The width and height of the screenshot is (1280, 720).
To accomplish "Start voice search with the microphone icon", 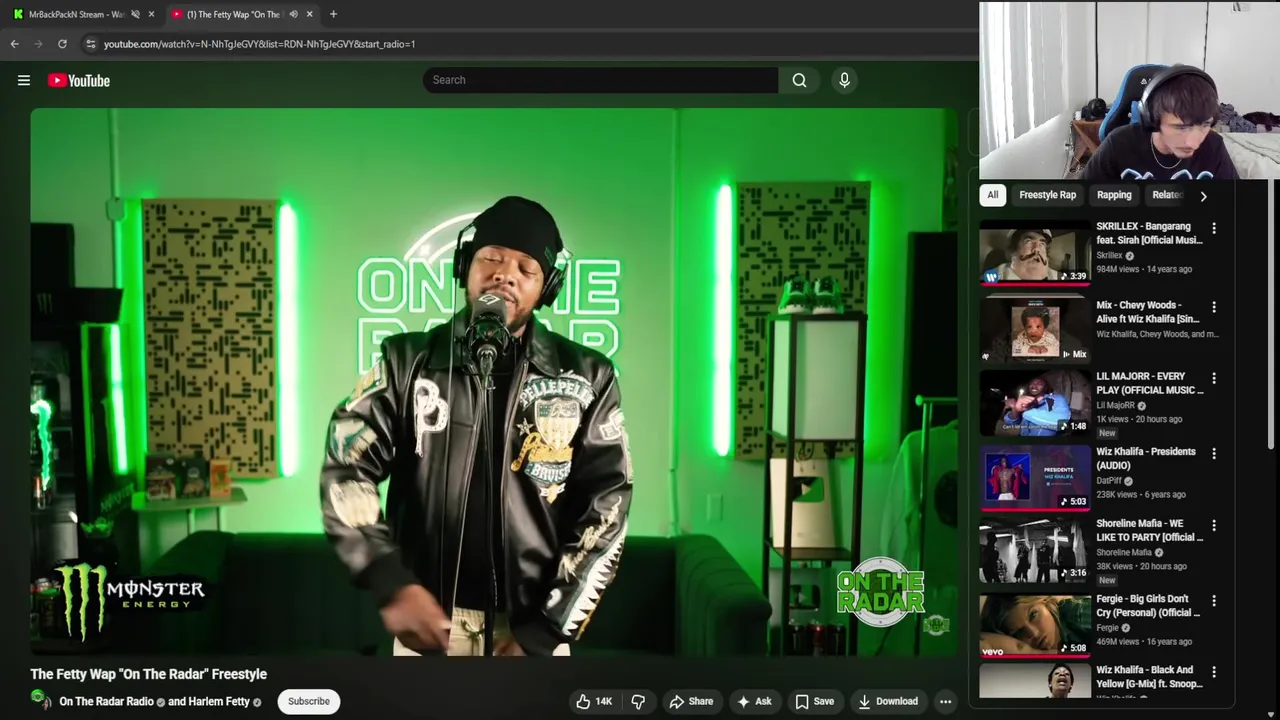I will click(x=844, y=80).
